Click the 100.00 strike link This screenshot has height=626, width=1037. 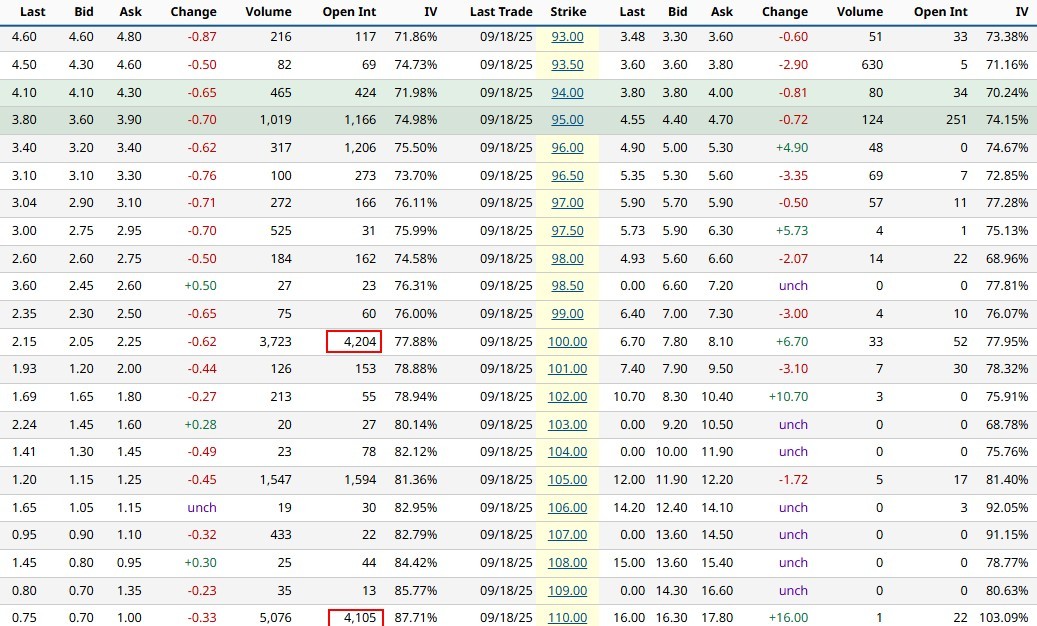567,342
